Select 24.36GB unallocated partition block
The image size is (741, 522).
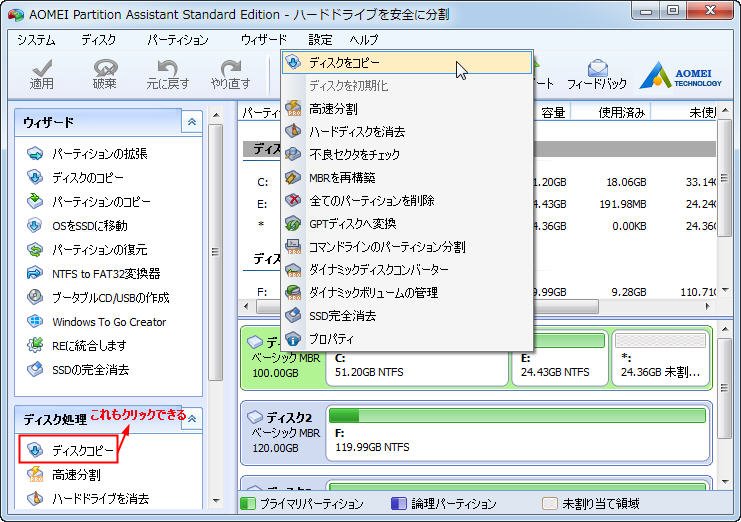tap(661, 359)
